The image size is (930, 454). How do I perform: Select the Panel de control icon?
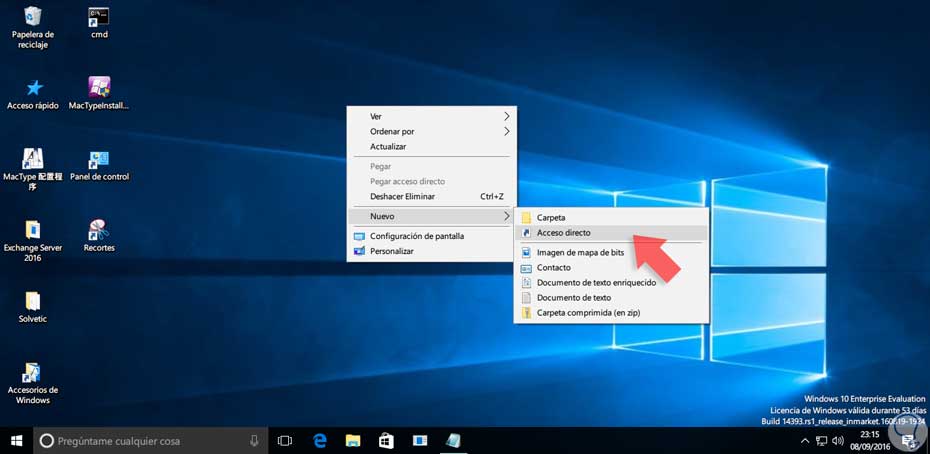click(x=99, y=165)
